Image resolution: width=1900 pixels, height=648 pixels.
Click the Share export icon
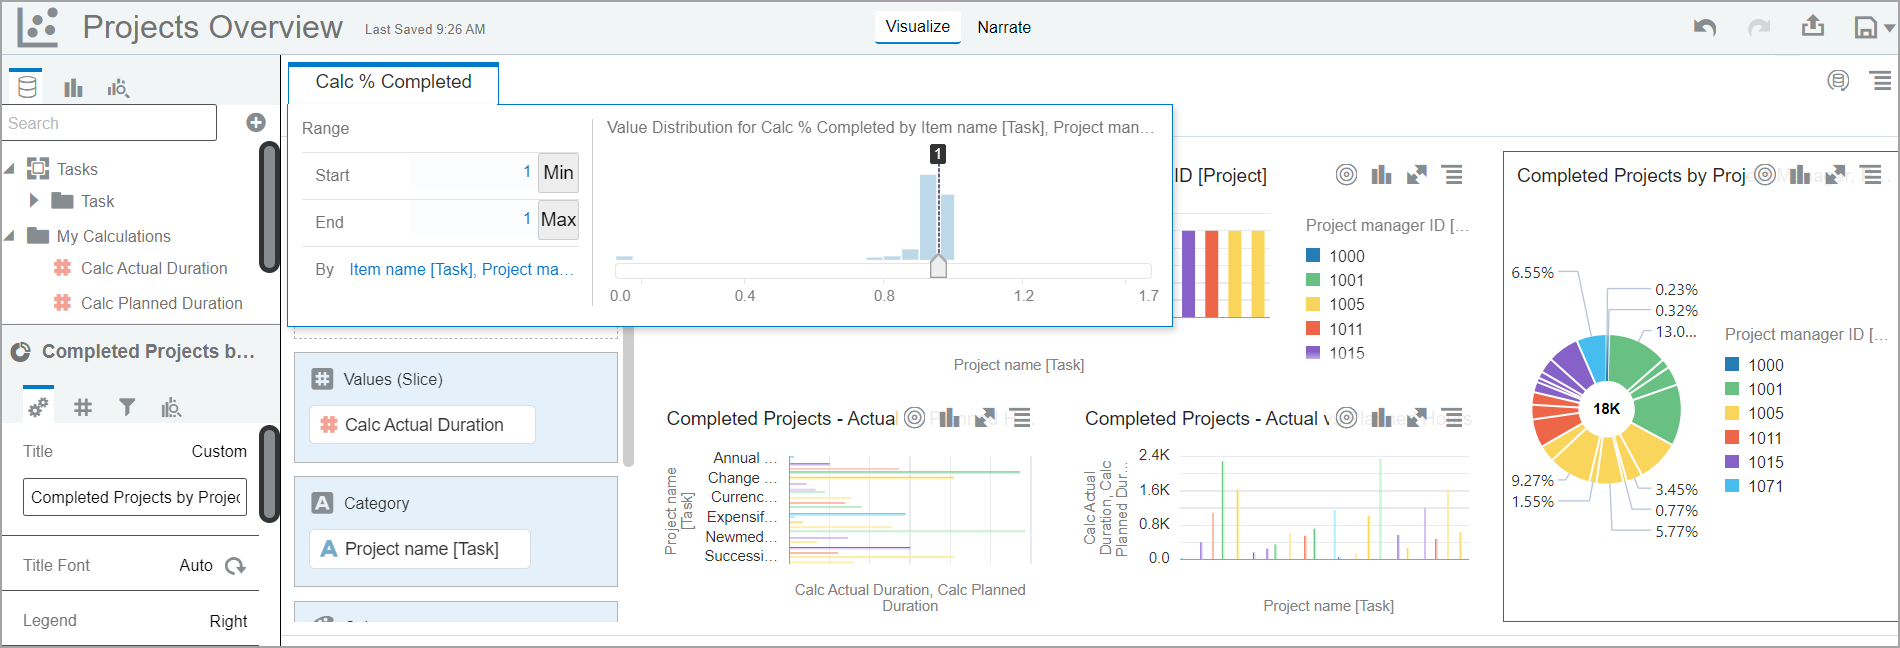click(1813, 26)
